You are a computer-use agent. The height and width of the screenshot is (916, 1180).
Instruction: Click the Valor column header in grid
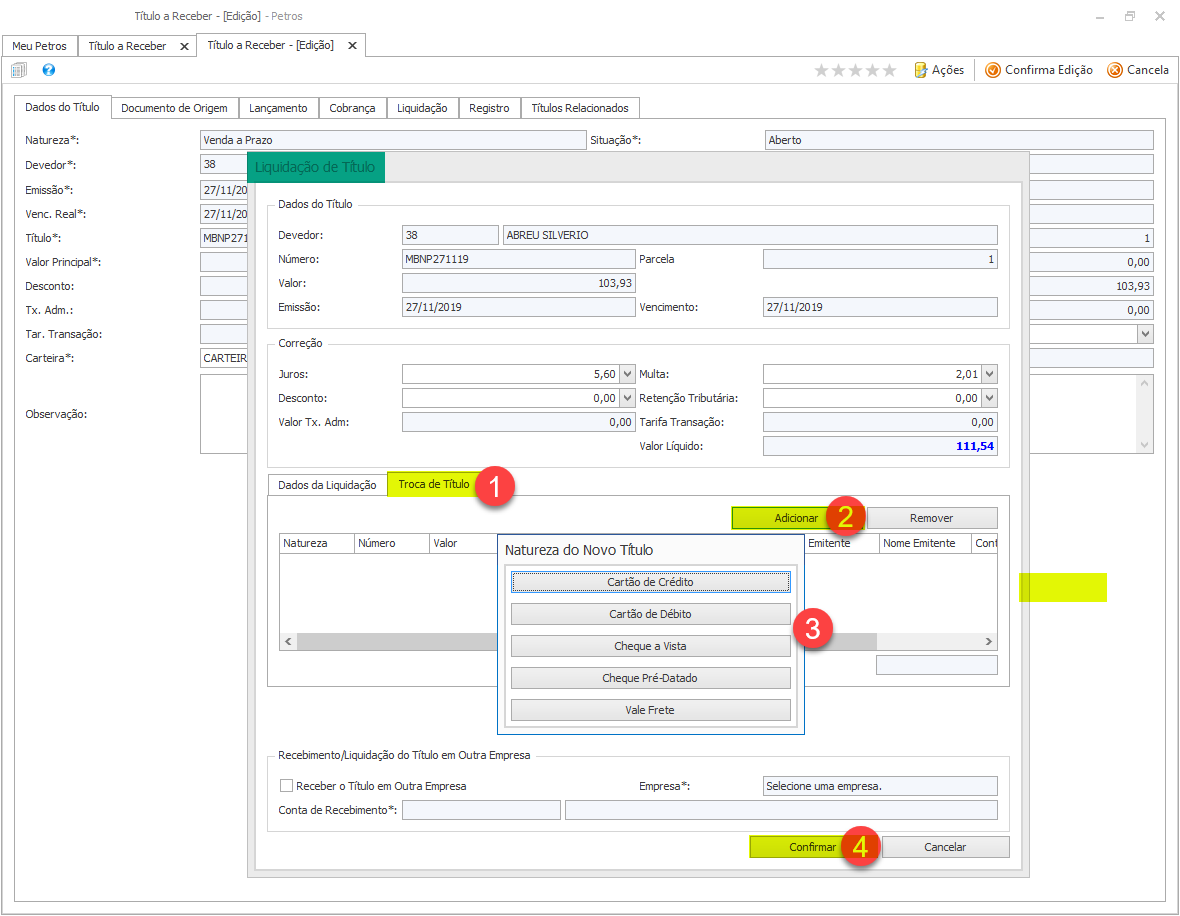click(x=464, y=543)
